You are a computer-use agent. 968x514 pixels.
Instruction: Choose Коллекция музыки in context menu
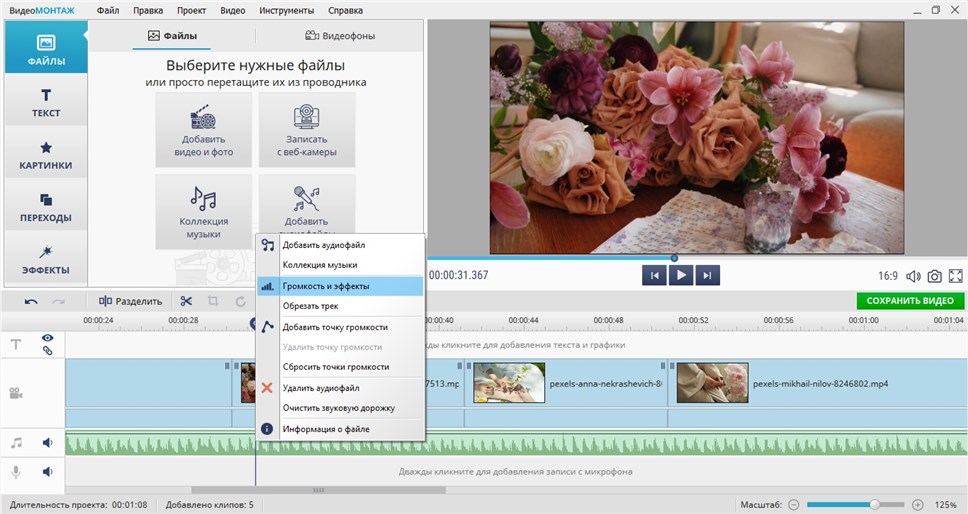click(x=340, y=265)
